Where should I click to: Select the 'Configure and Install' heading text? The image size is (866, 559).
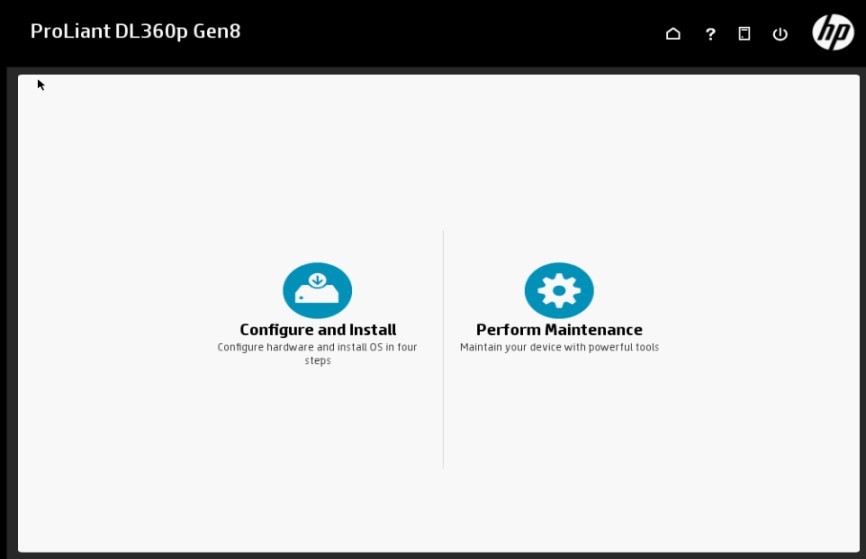click(317, 330)
